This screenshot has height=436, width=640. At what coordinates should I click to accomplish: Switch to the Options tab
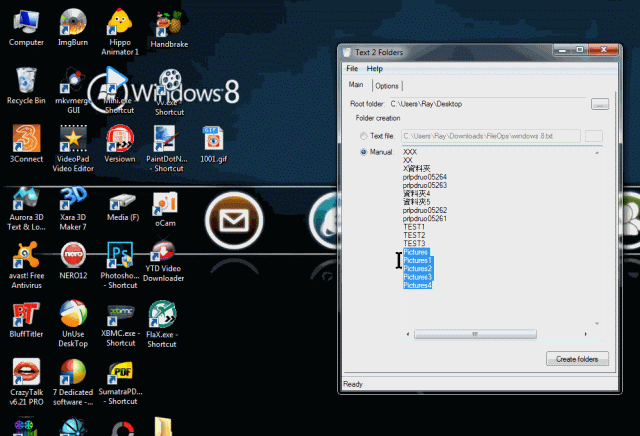387,86
